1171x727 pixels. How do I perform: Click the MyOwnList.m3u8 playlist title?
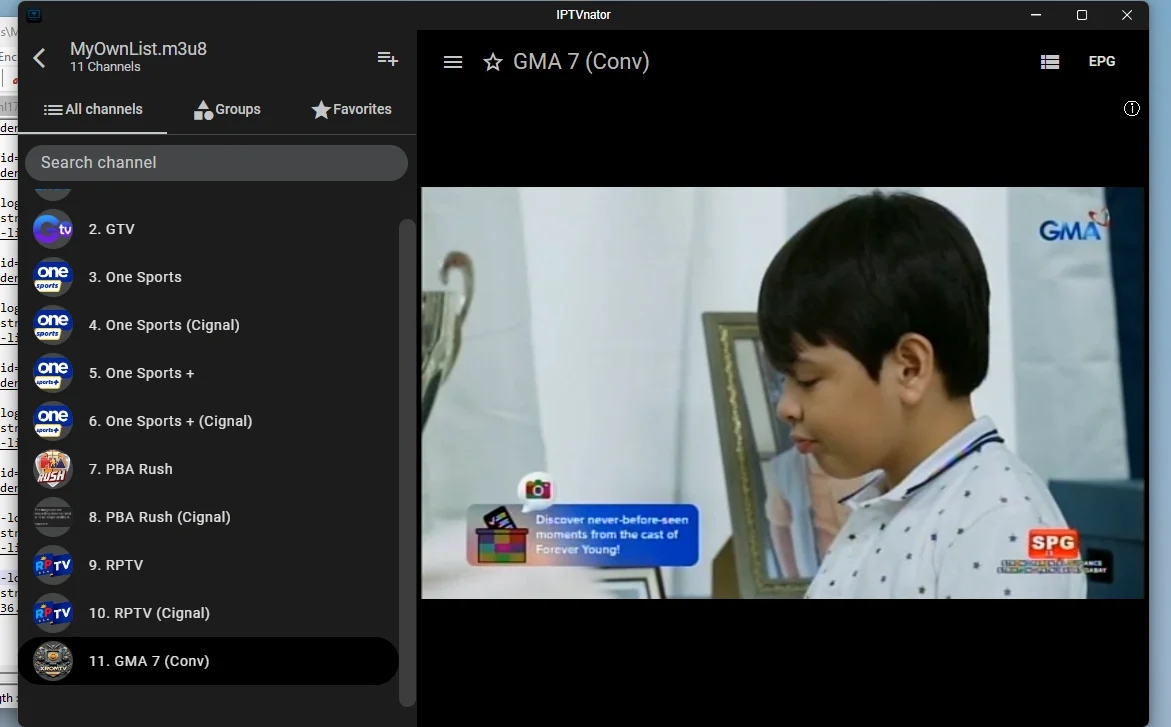[138, 49]
